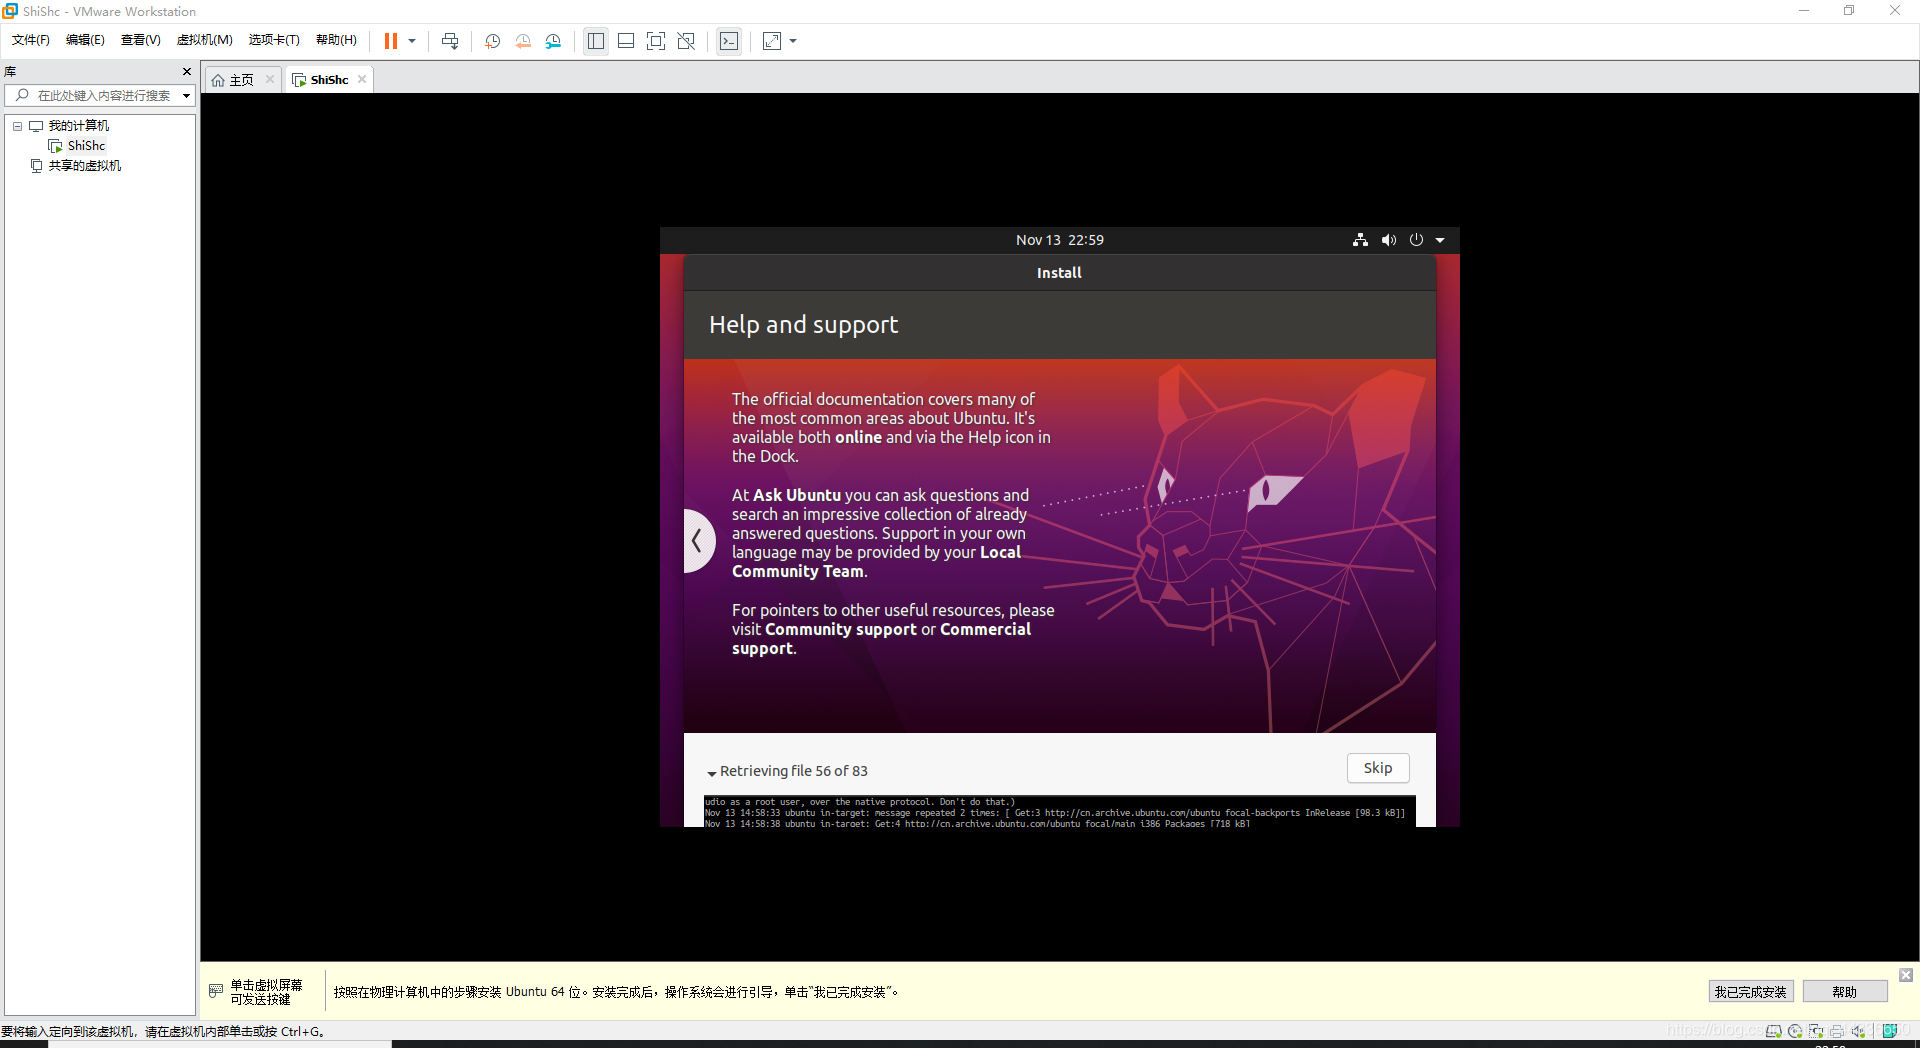Click the hard disk status icon
1920x1048 pixels.
[x=1774, y=1031]
